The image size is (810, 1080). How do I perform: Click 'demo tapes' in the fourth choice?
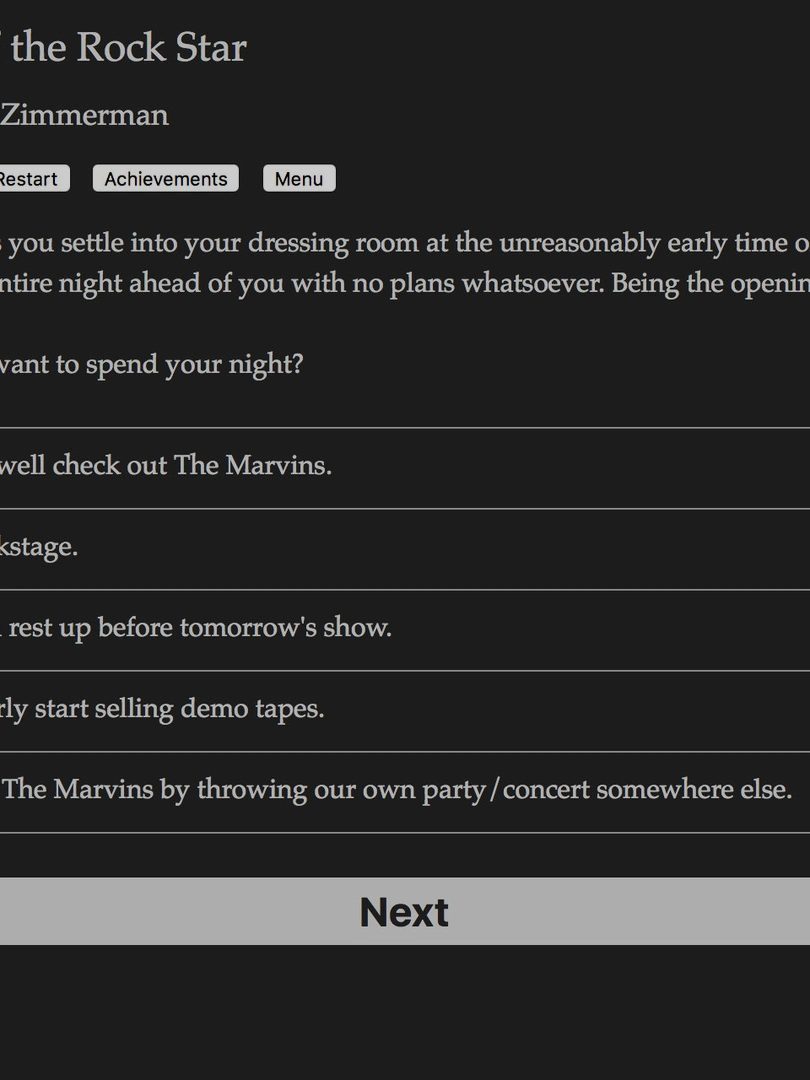(x=267, y=709)
